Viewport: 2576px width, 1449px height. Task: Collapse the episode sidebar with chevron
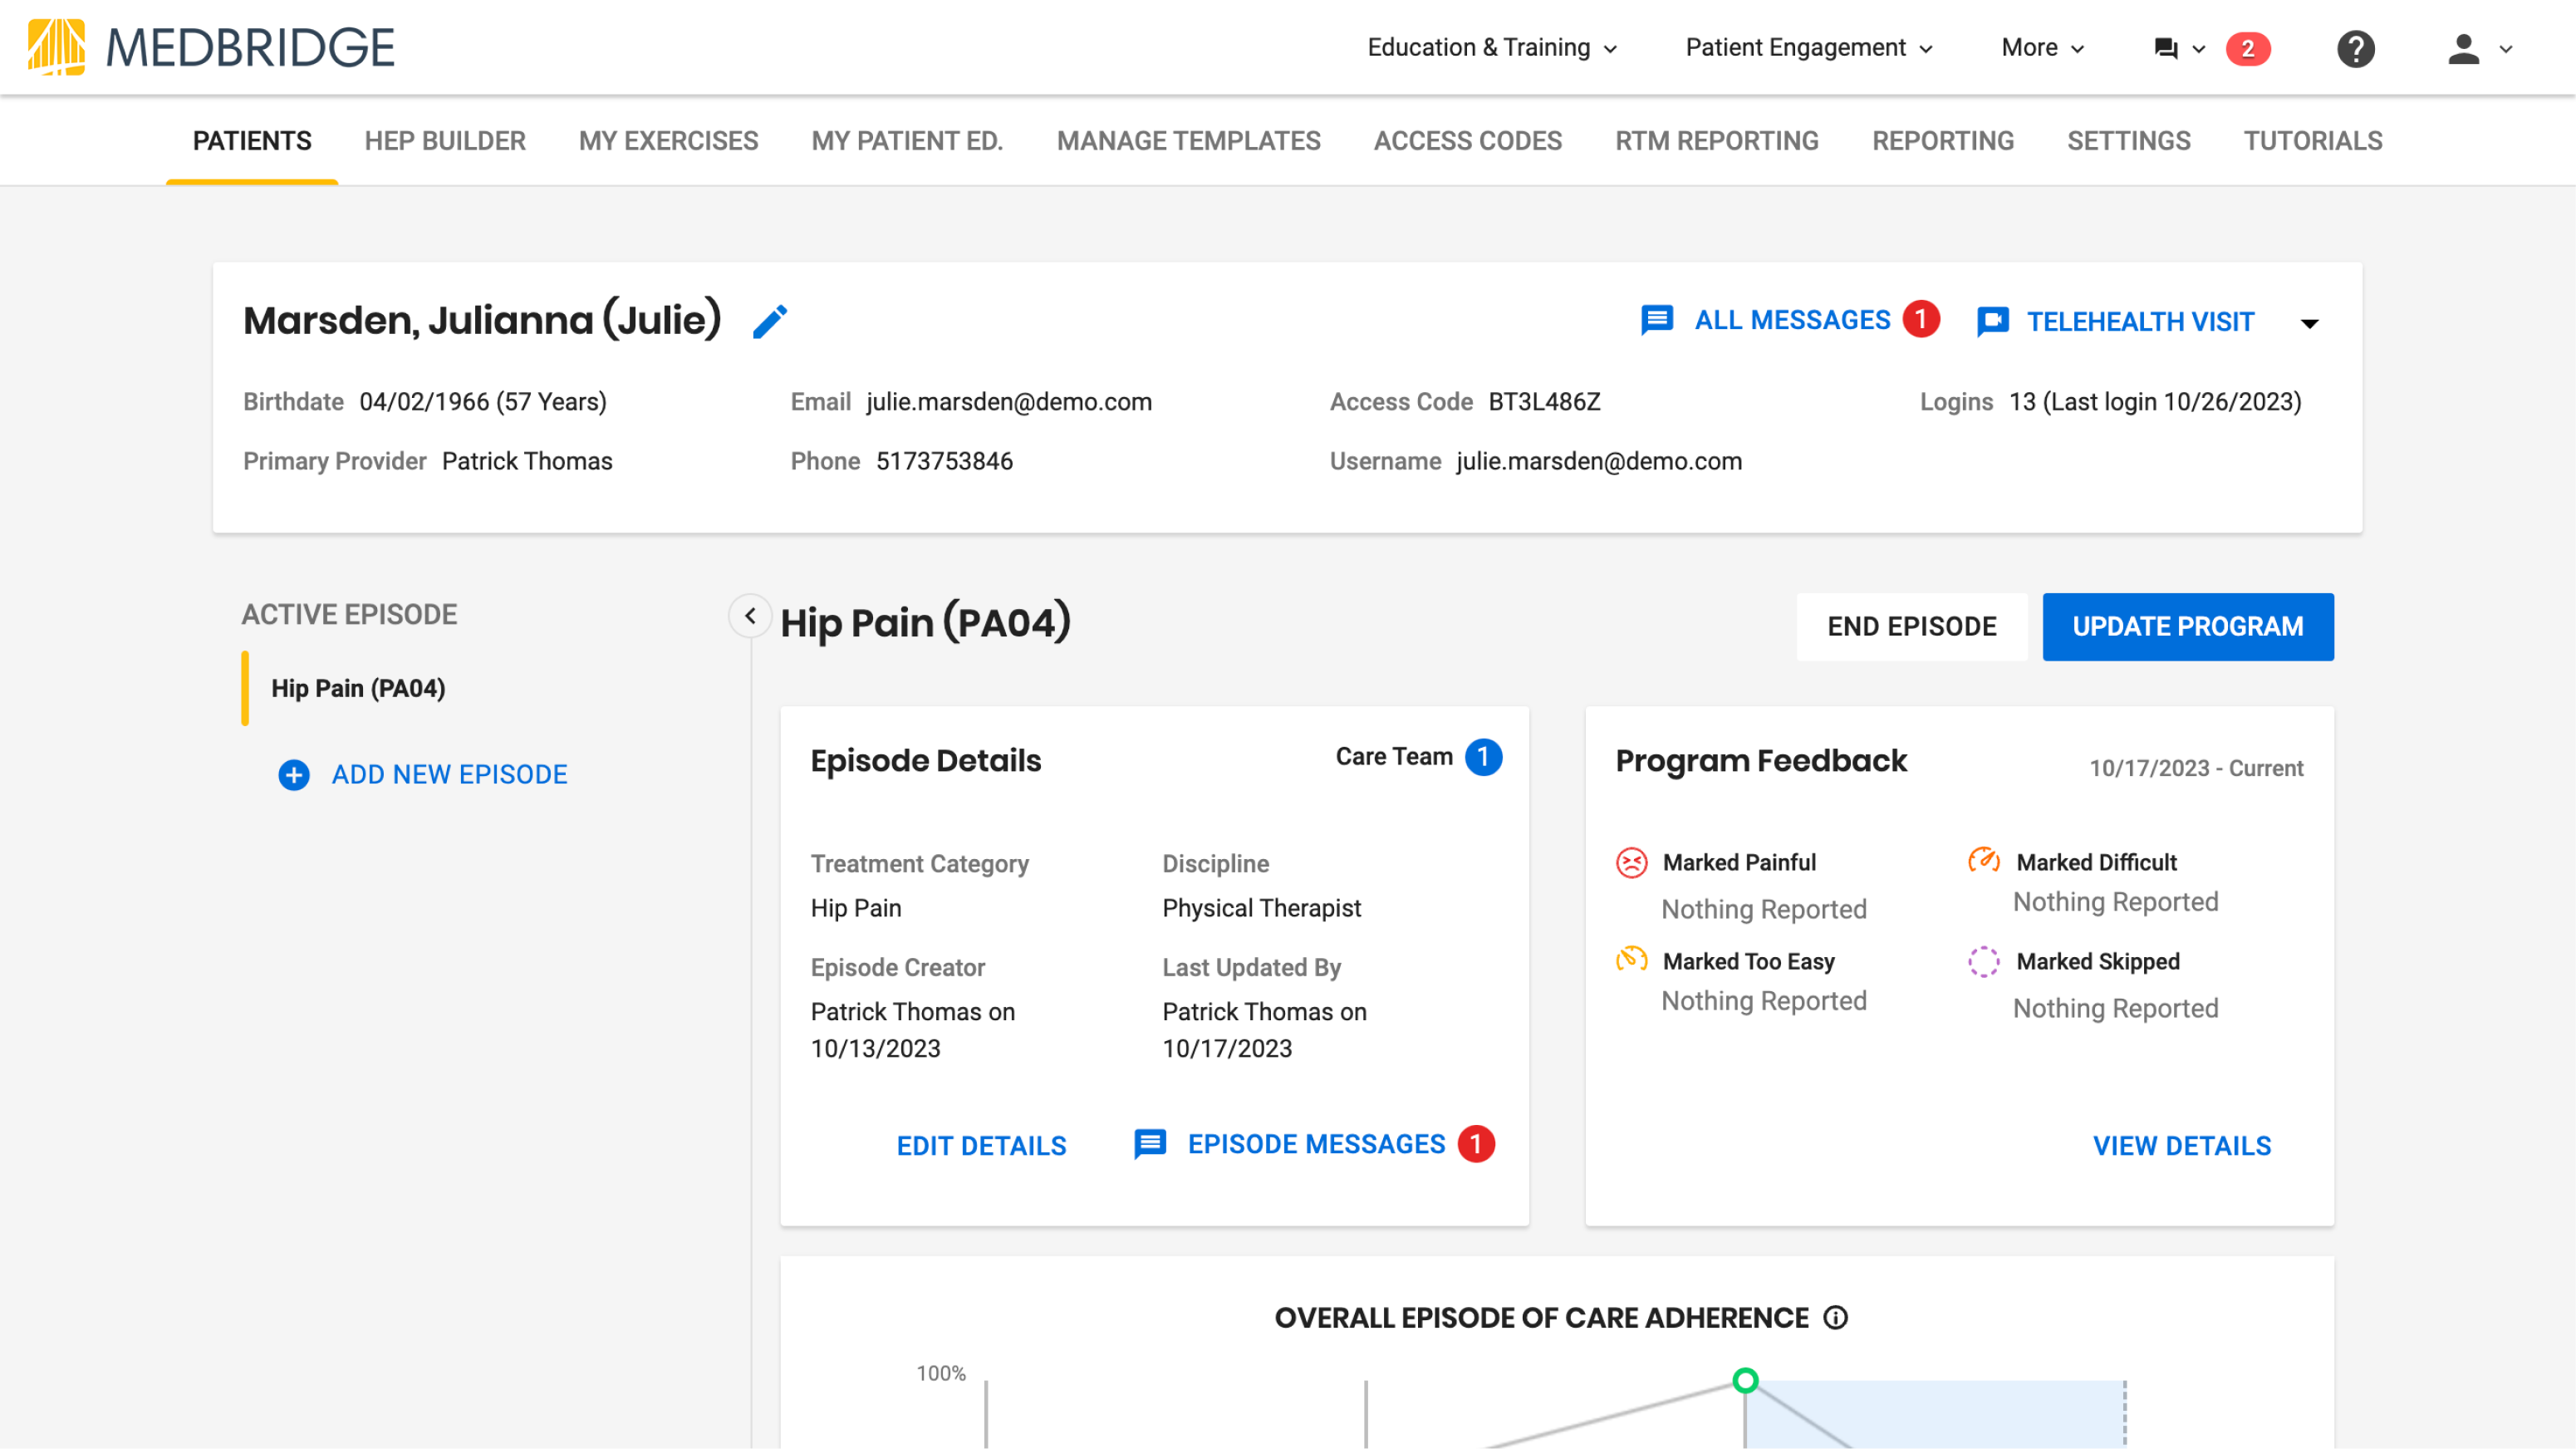tap(750, 616)
